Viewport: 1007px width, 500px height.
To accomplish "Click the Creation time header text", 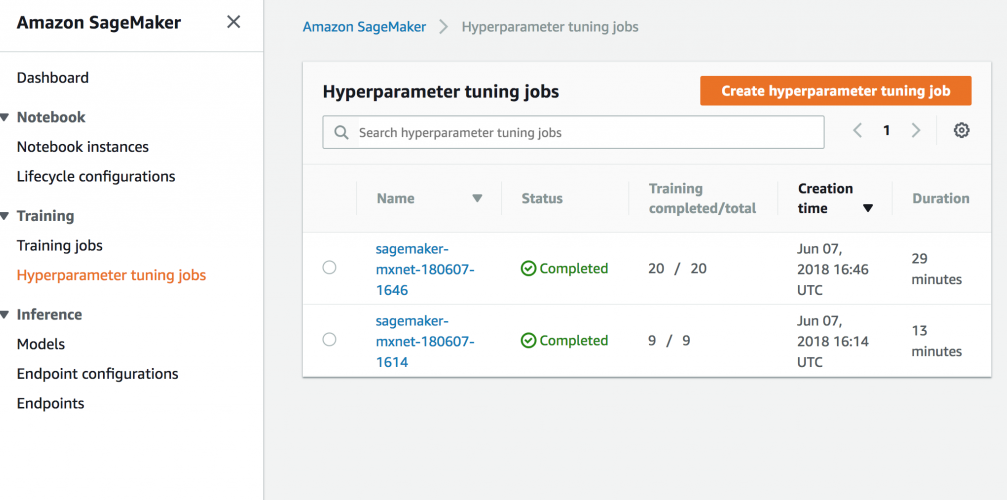I will pos(825,198).
